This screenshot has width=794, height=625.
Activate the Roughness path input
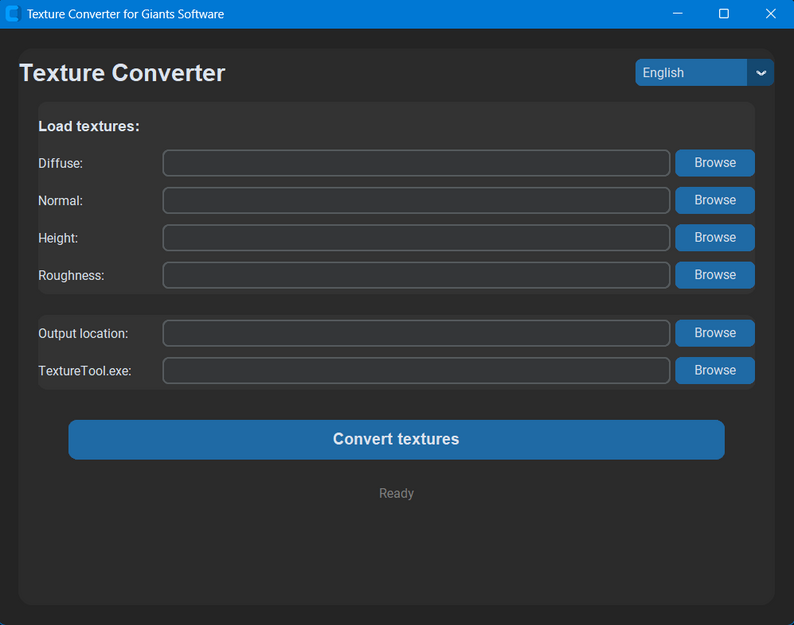pyautogui.click(x=416, y=275)
